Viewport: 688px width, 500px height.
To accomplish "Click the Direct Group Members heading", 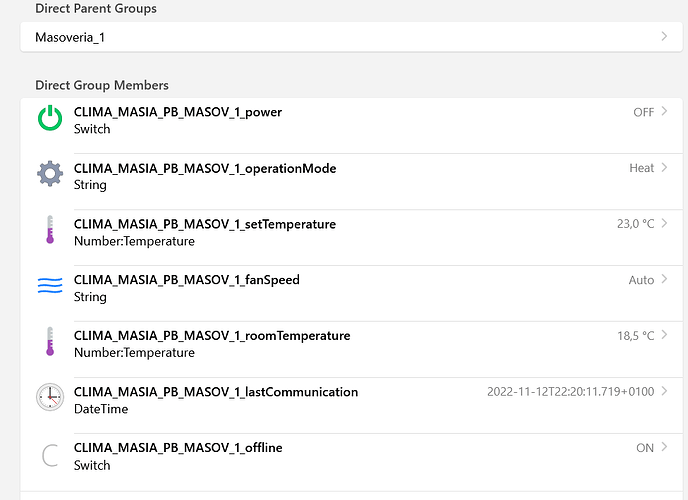I will tap(102, 85).
